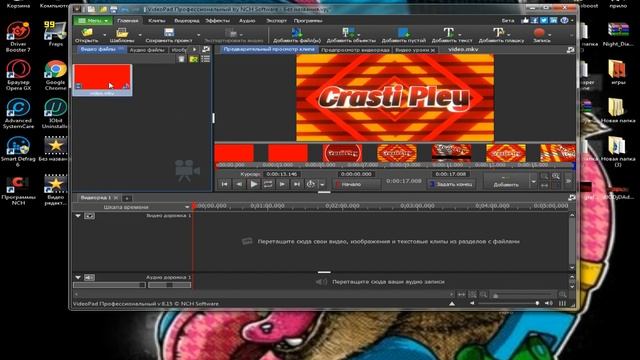Switch to the Аудио файлы bin tab
The height and width of the screenshot is (360, 640).
[147, 50]
